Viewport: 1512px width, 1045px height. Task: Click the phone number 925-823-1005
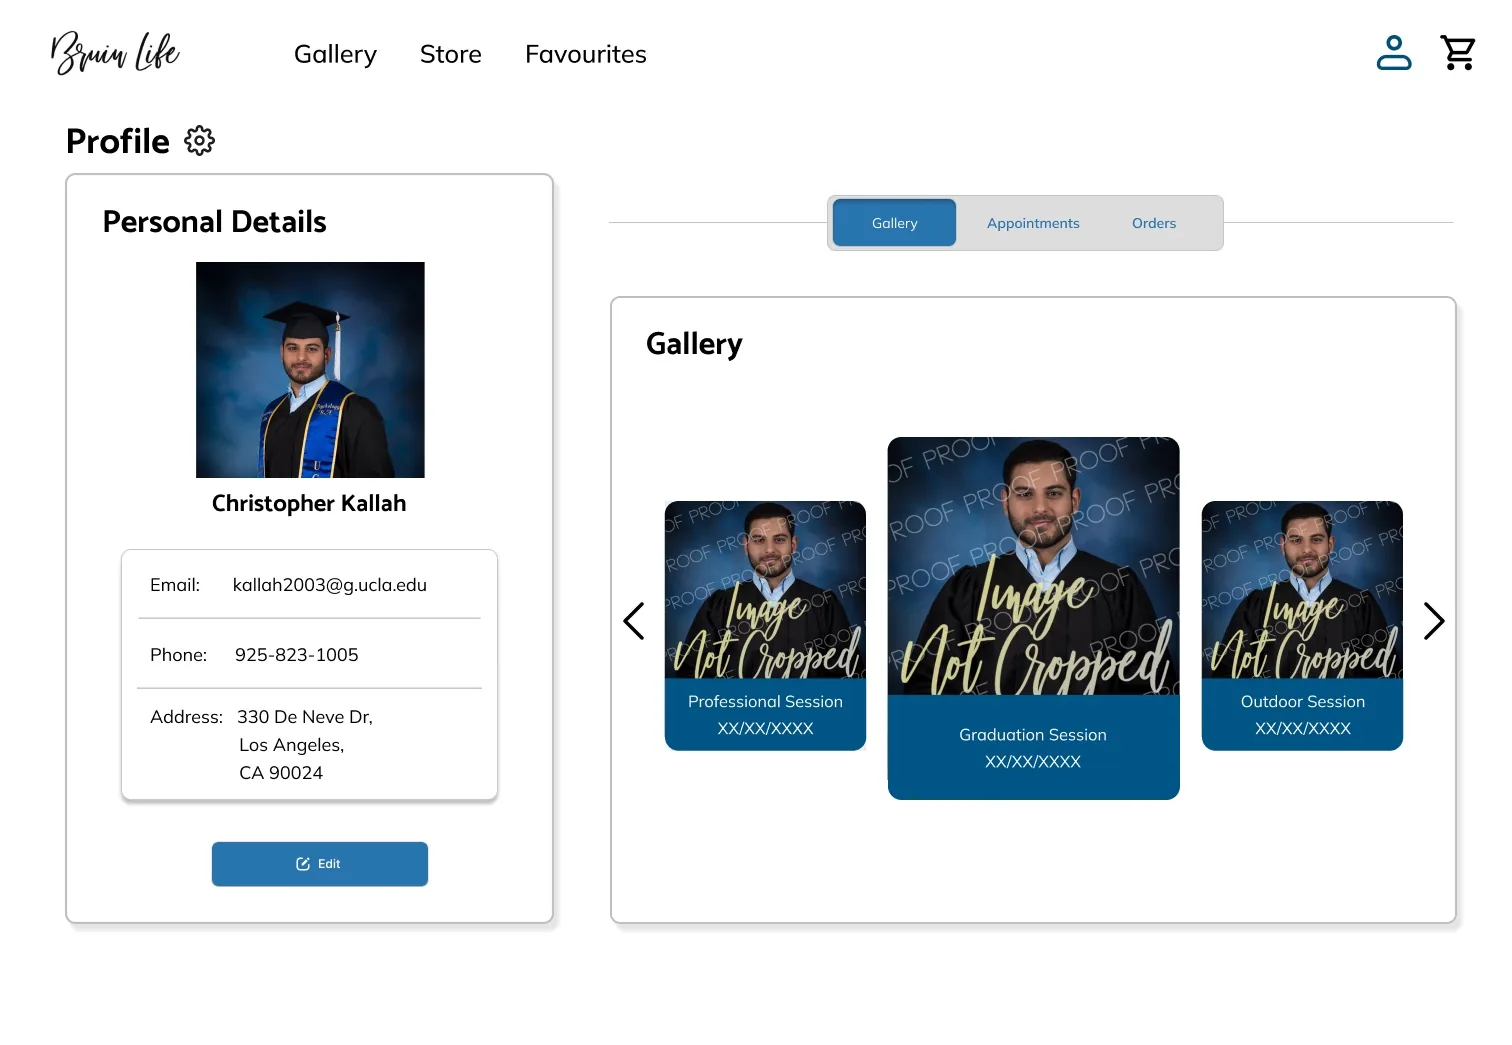[x=296, y=655]
